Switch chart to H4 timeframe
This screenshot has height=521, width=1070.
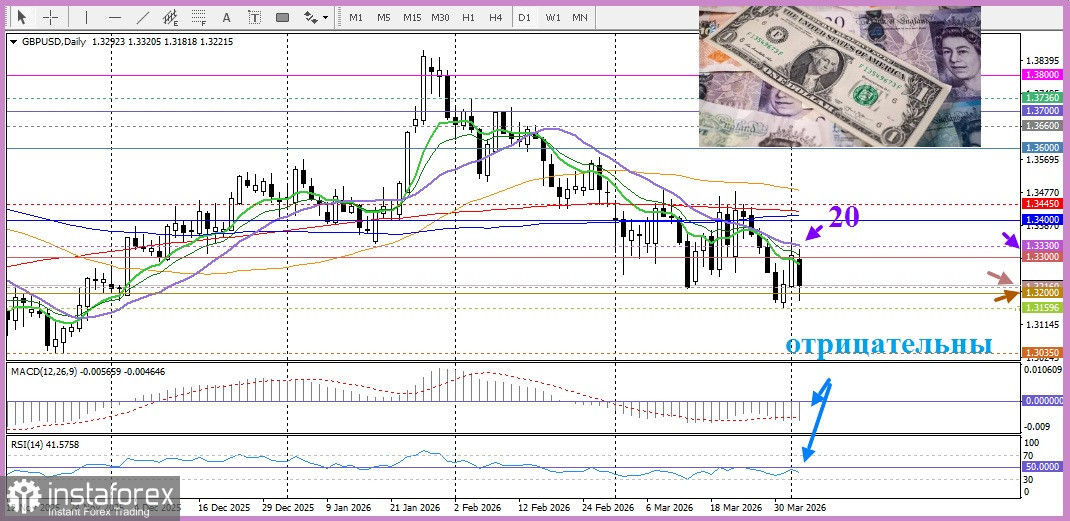(x=495, y=17)
